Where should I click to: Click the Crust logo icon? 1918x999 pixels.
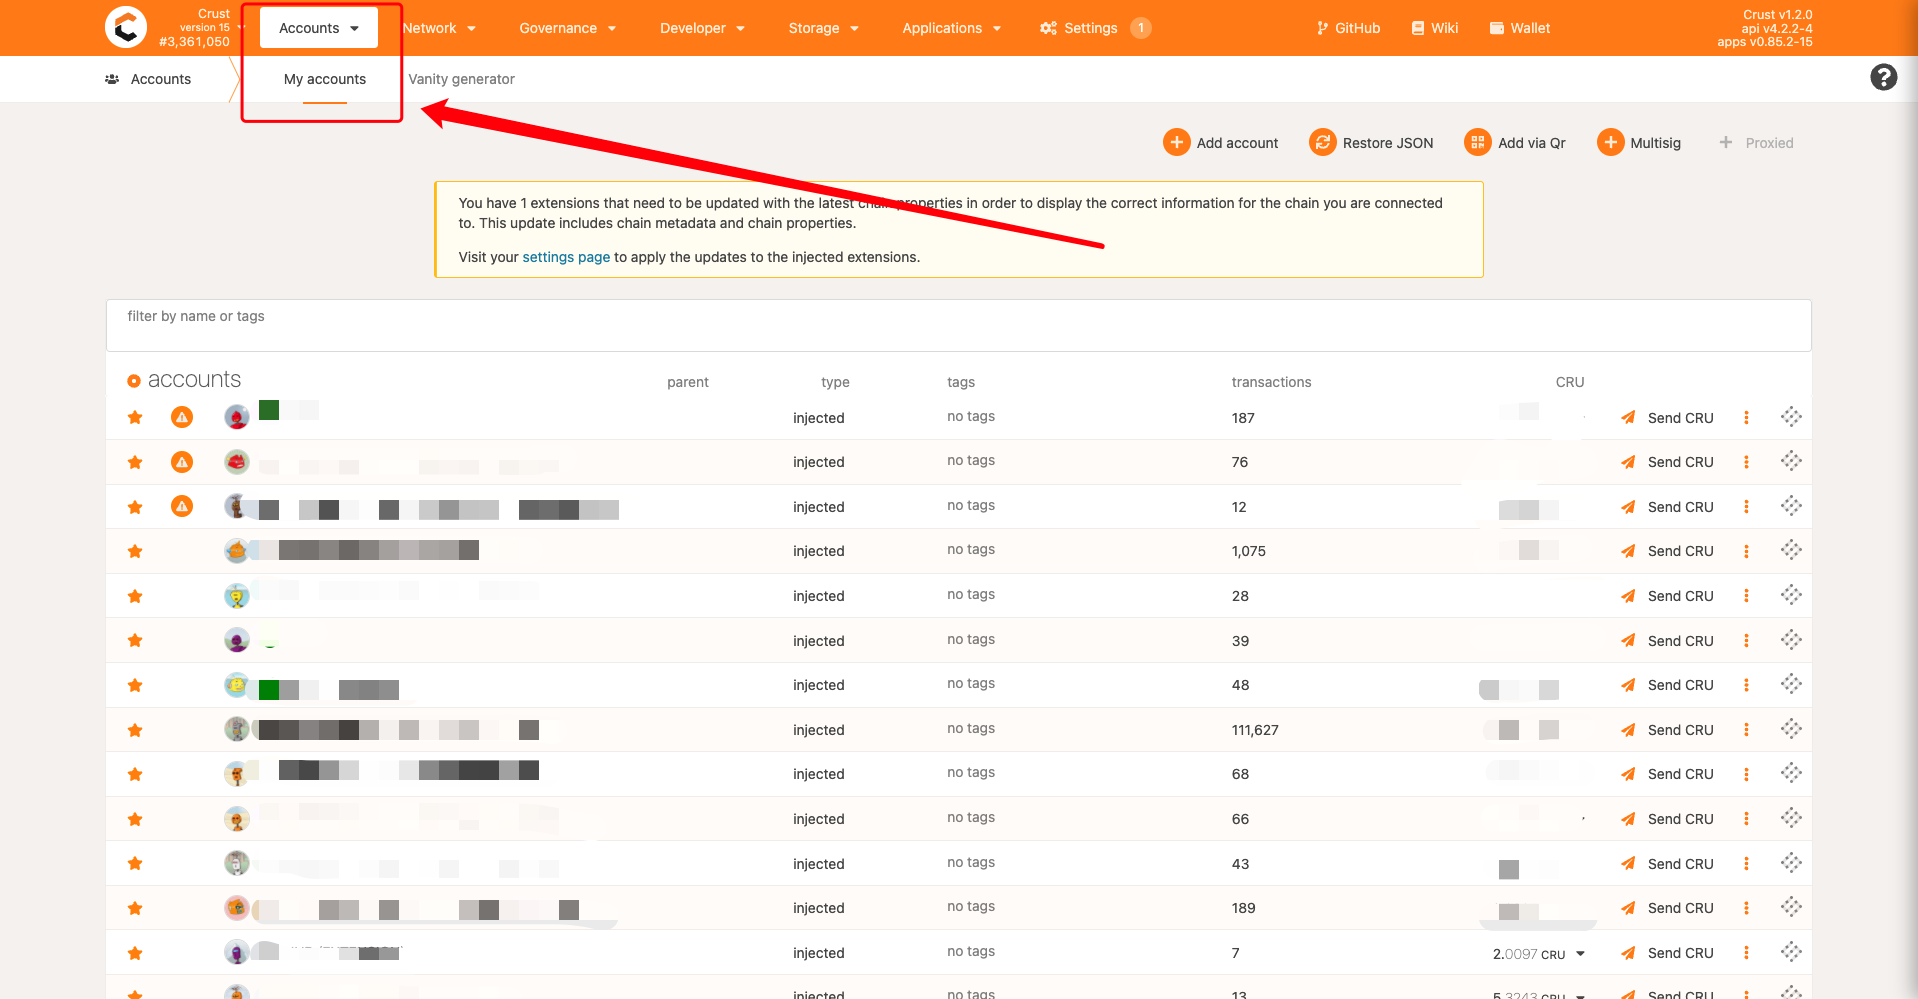pyautogui.click(x=126, y=27)
